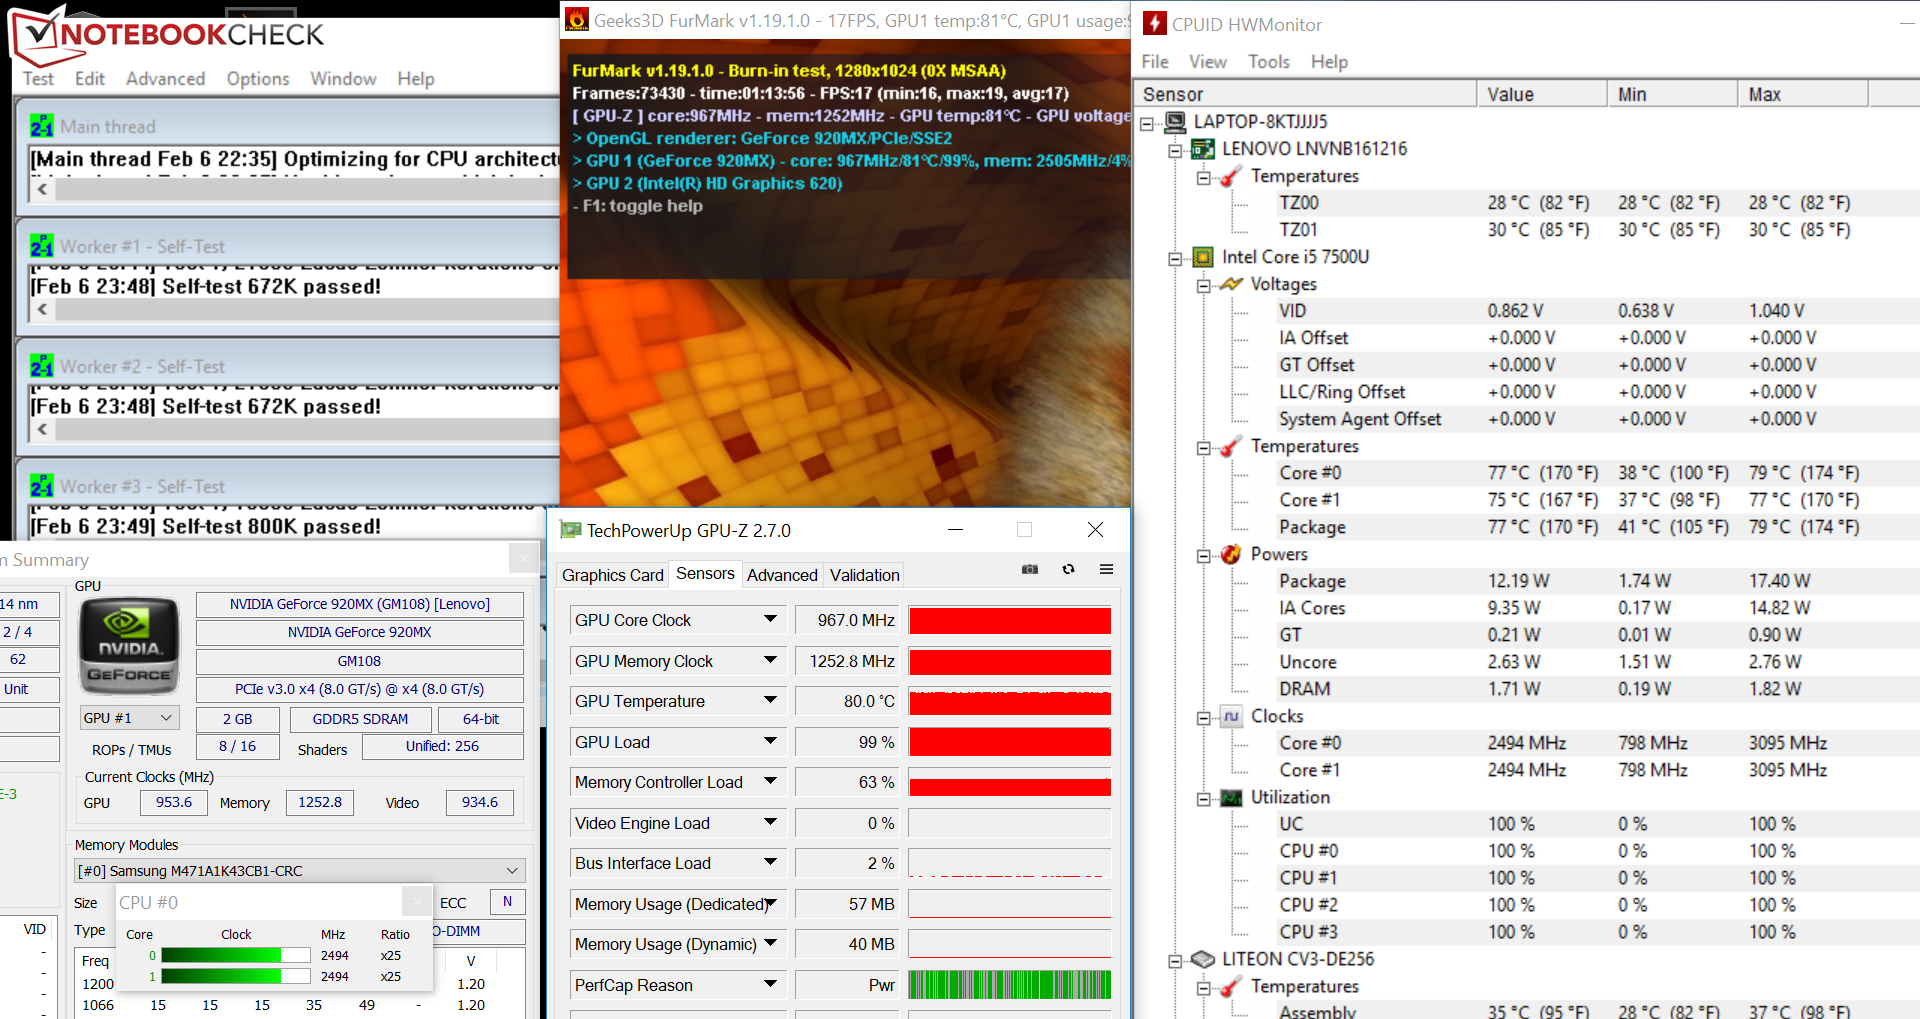Click the Core 0 clock progress bar
Screen dimensions: 1920x1019
[236, 955]
